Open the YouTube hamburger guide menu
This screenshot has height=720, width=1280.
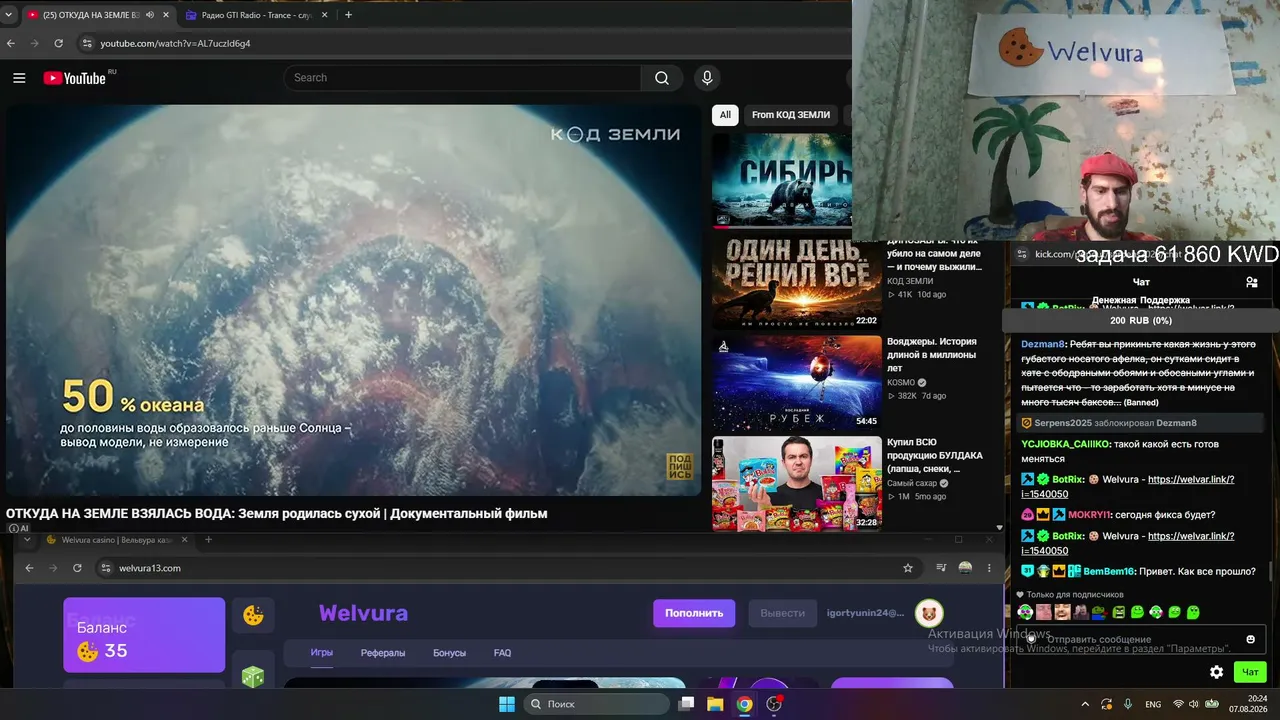pos(19,78)
